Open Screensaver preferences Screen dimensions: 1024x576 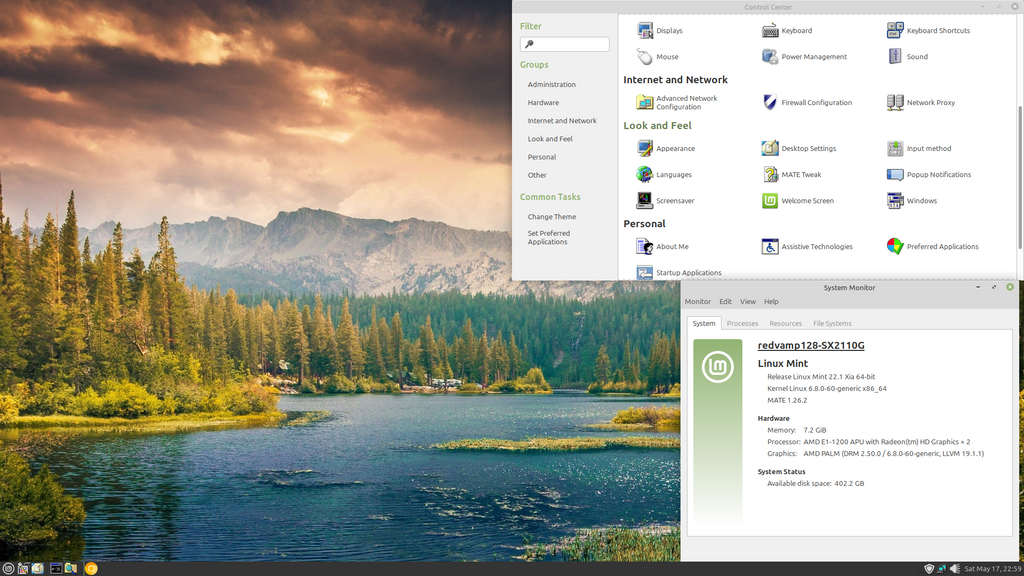click(x=665, y=200)
